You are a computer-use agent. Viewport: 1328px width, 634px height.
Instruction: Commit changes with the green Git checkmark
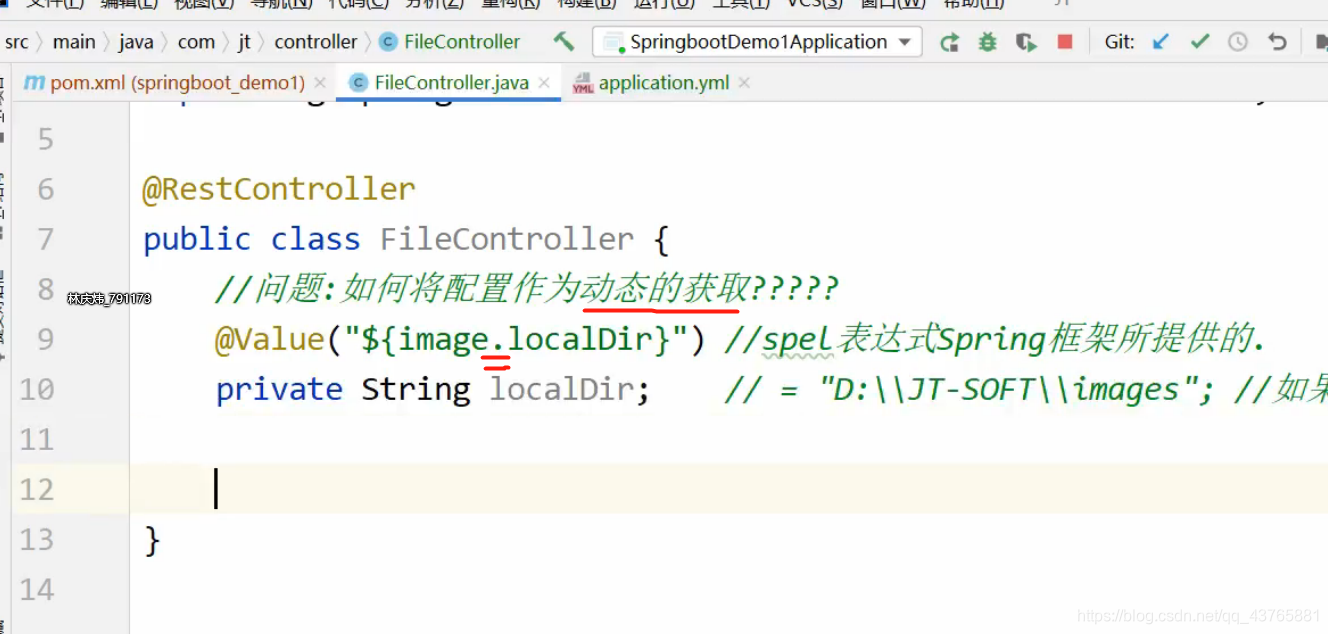point(1200,42)
